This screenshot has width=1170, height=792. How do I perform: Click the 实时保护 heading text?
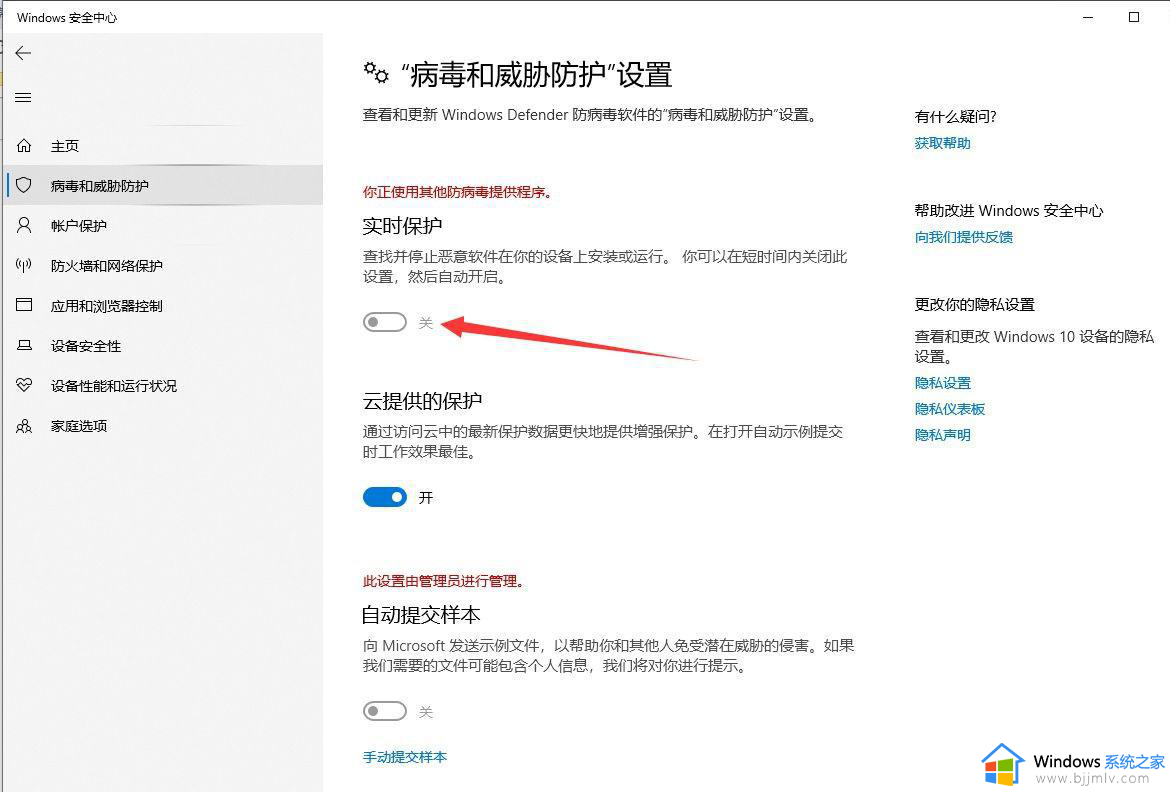tap(402, 225)
